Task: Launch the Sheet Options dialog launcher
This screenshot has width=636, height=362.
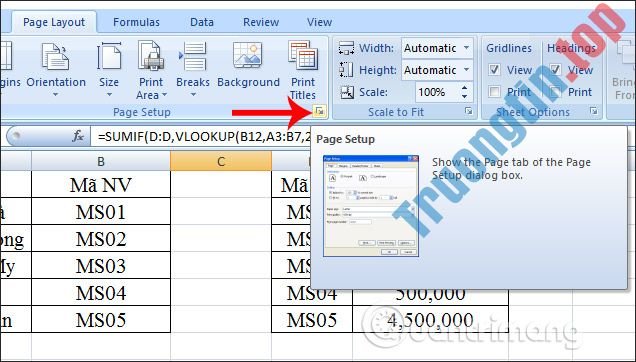Action: click(594, 111)
